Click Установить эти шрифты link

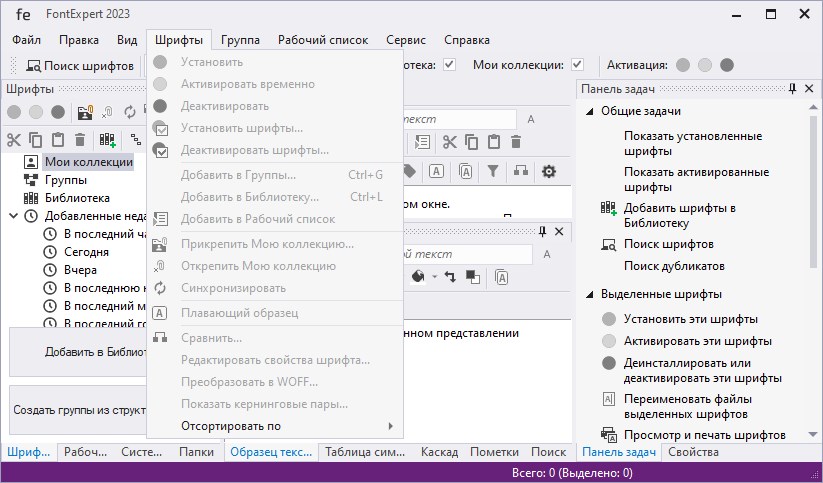tap(690, 319)
